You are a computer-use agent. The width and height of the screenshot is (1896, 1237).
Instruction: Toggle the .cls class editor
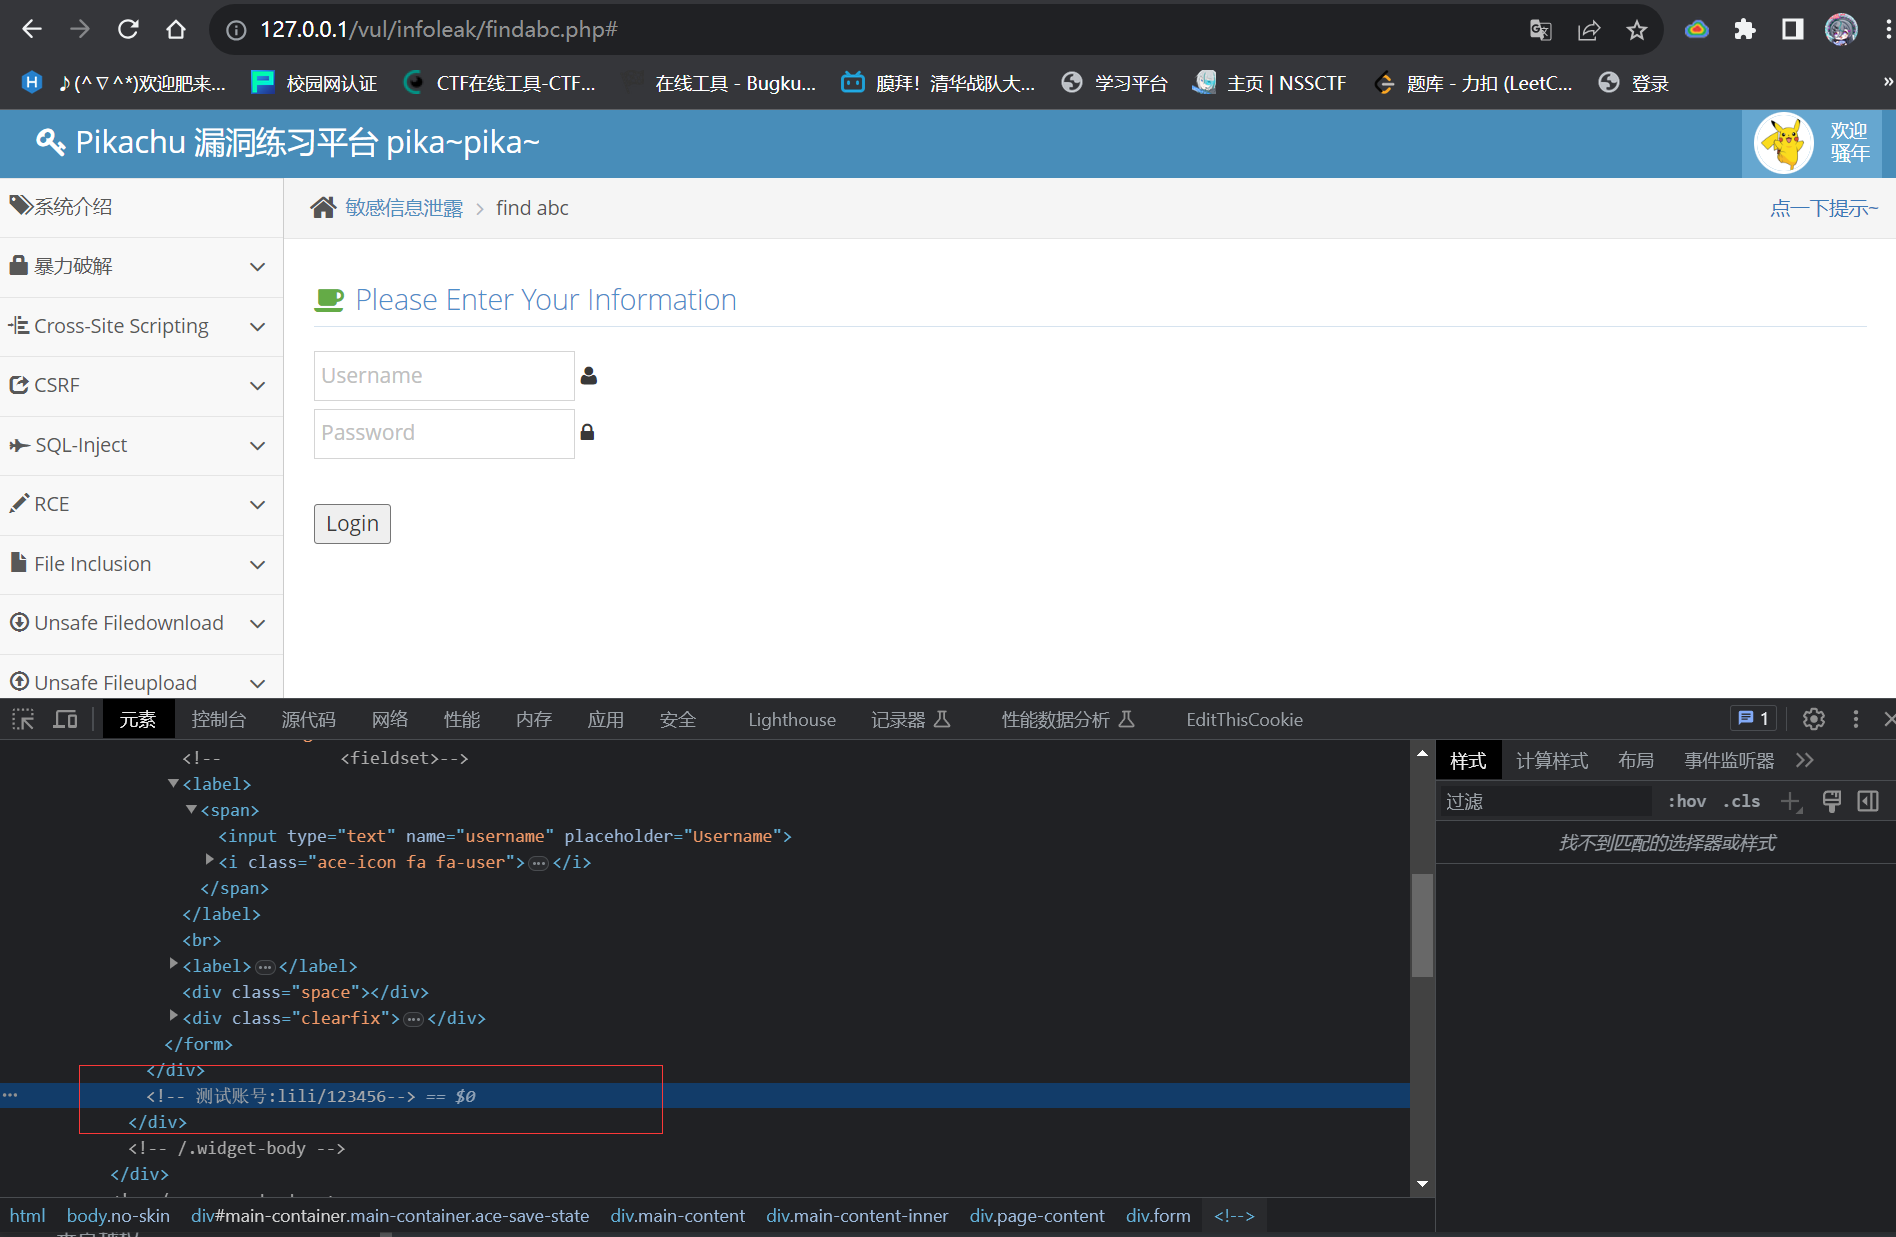pyautogui.click(x=1741, y=802)
